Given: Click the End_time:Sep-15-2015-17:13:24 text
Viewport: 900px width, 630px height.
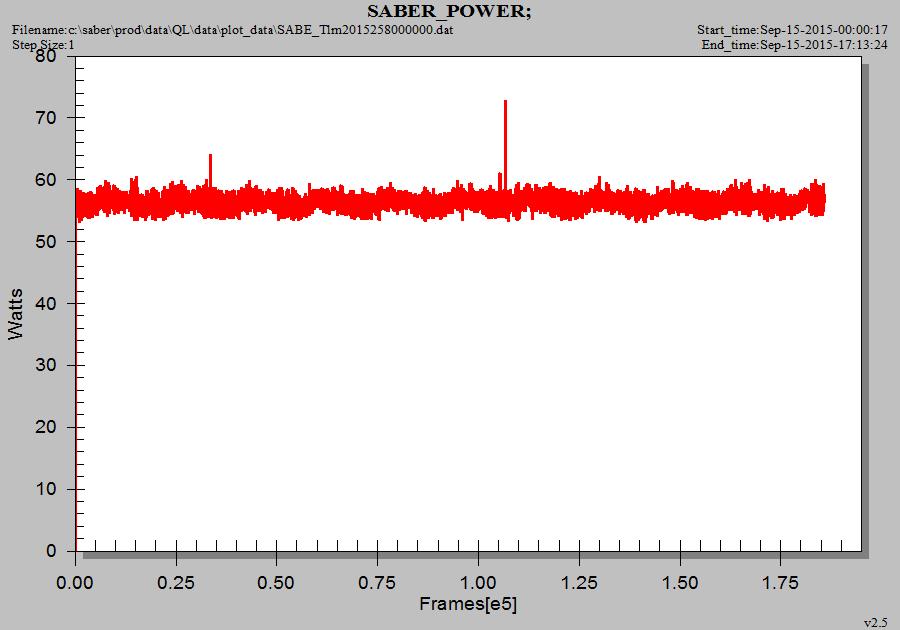Looking at the screenshot, I should [794, 45].
